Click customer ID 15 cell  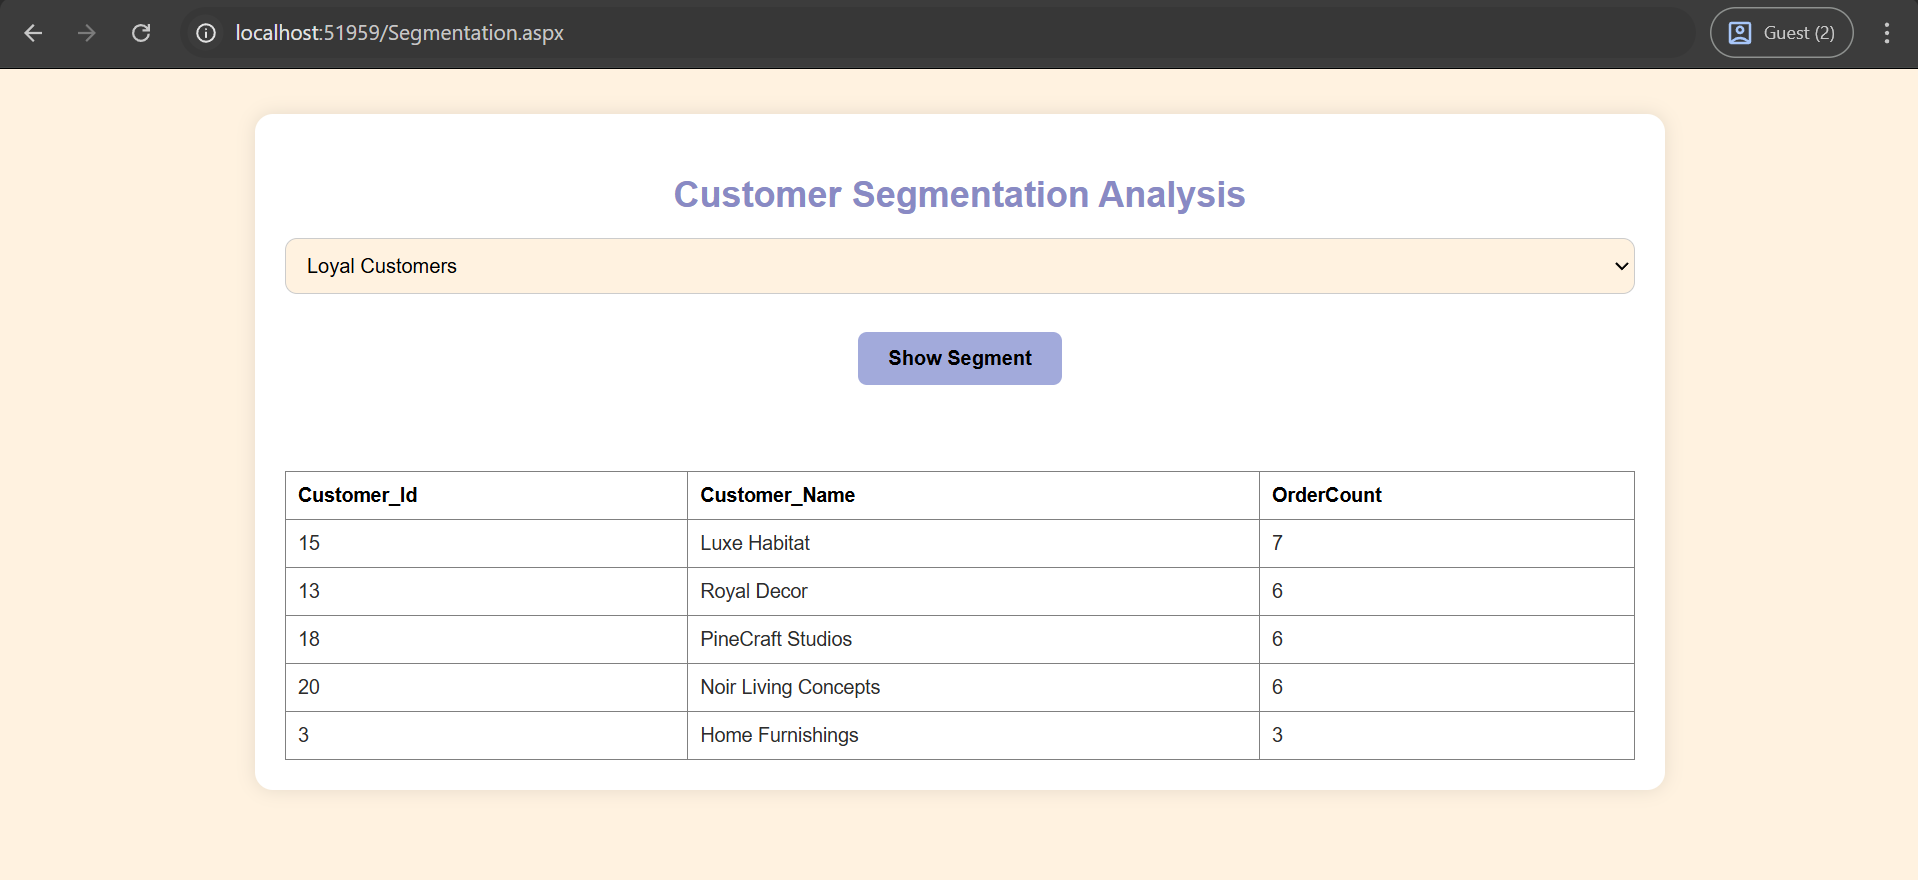pos(486,543)
